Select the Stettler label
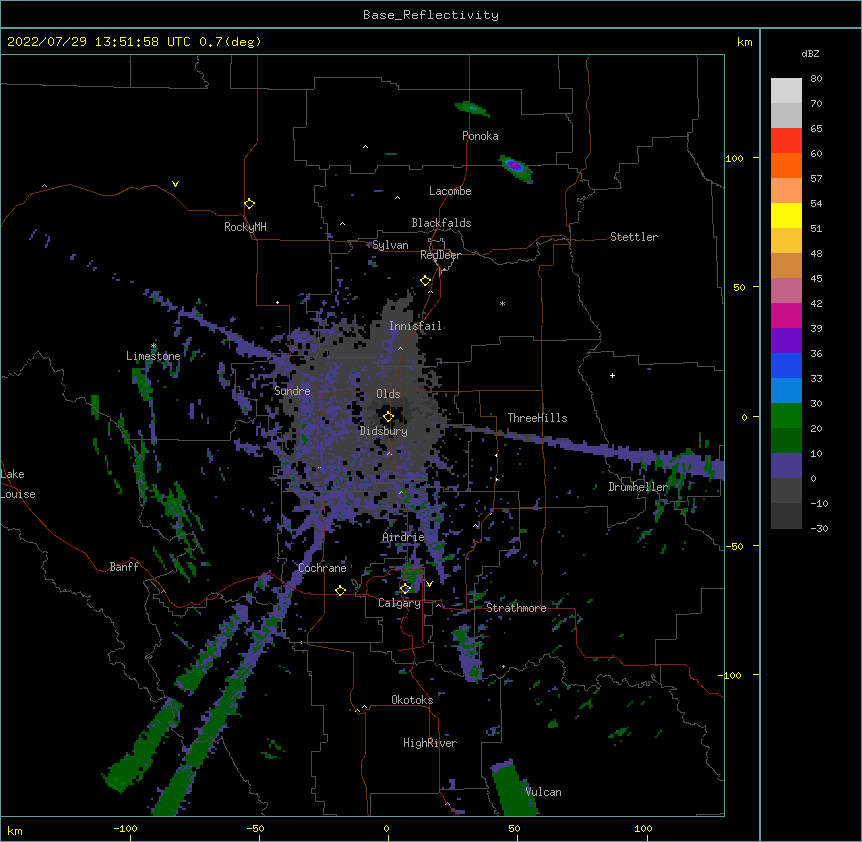This screenshot has width=862, height=842. 634,237
